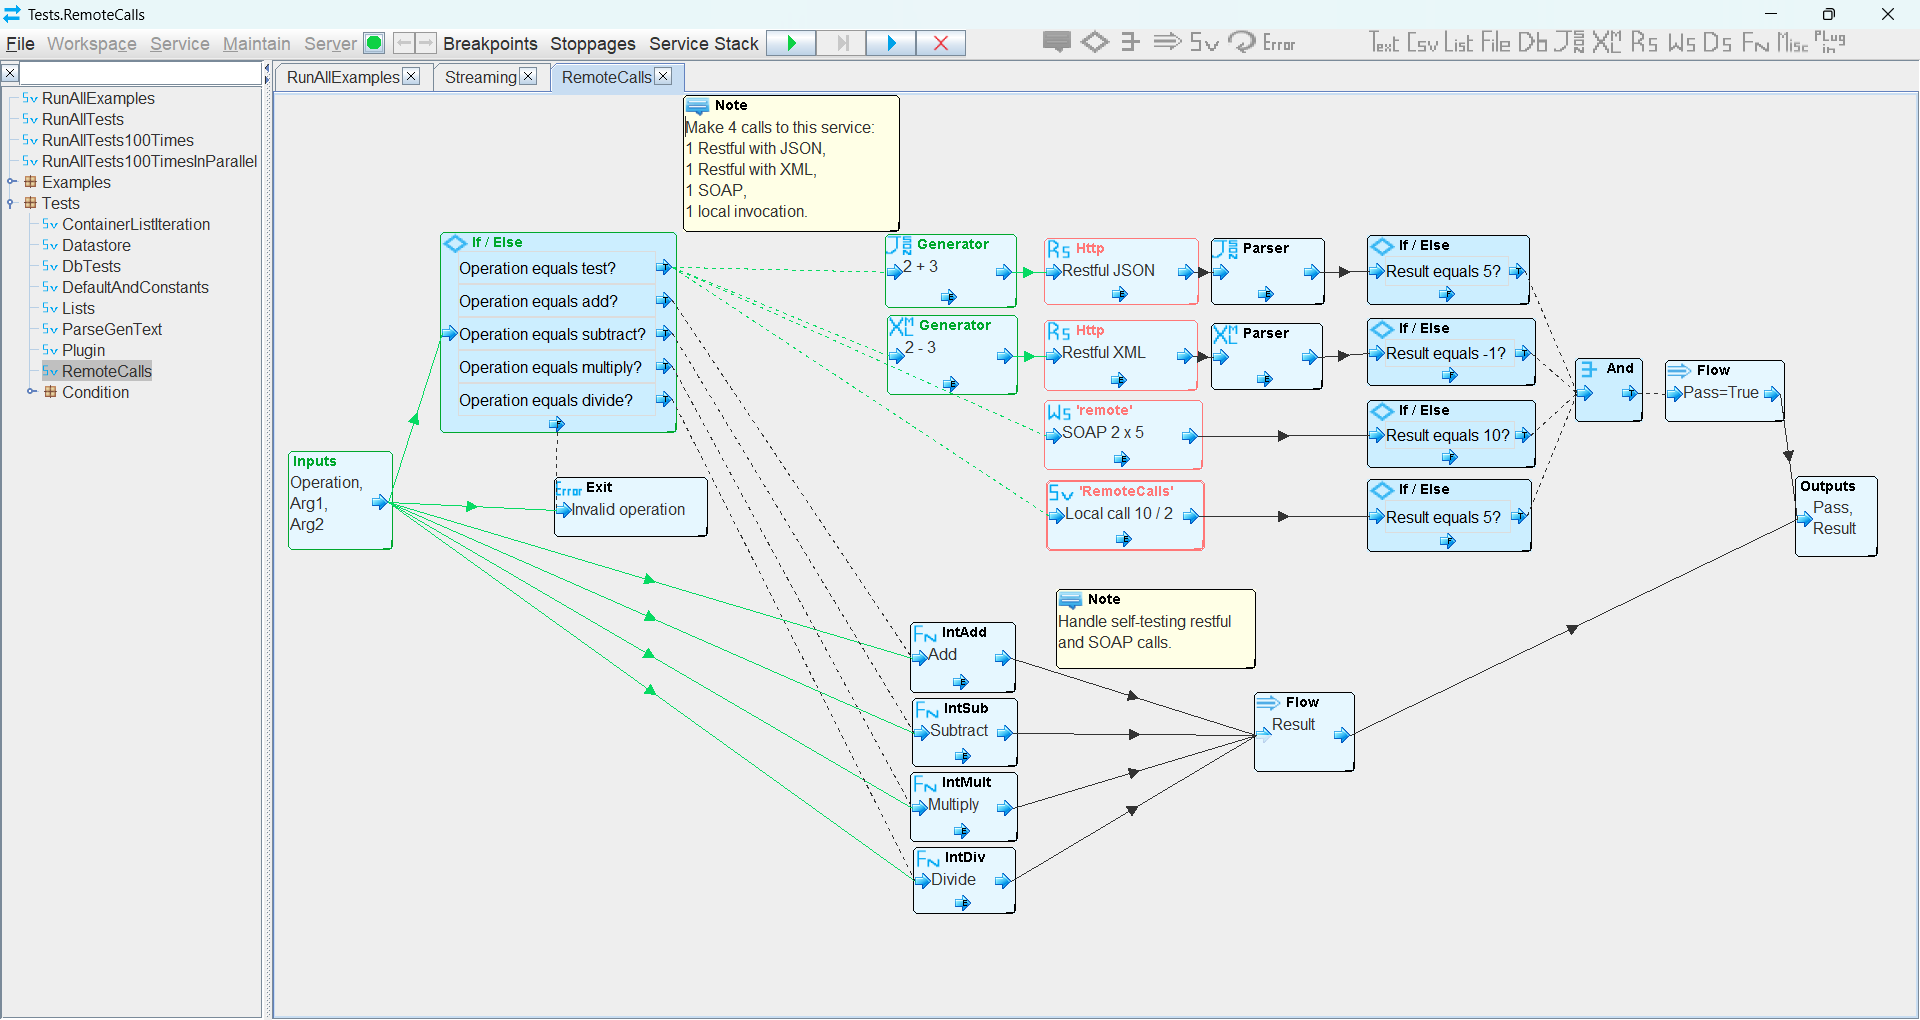Select the Outputs node
1920x1020 pixels.
[1836, 516]
